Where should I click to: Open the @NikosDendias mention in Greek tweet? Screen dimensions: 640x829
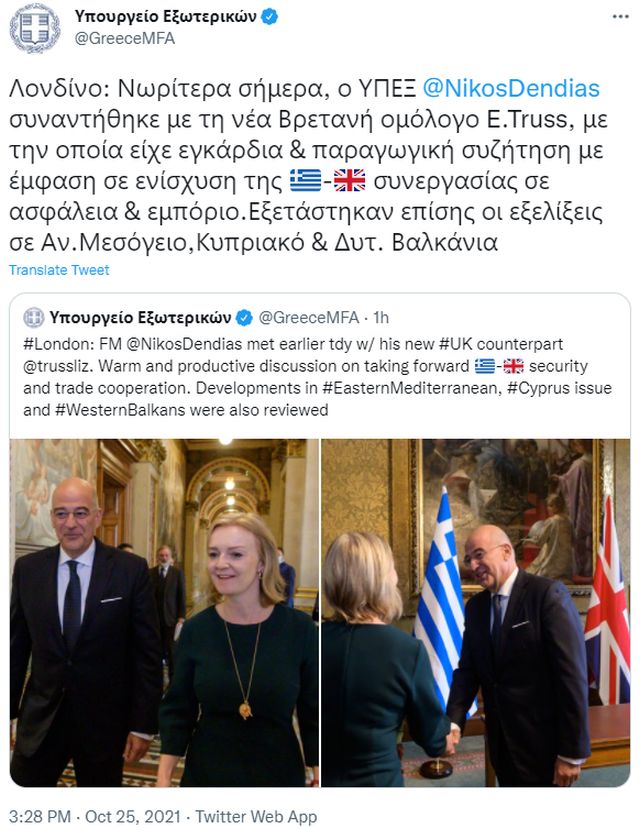coord(511,88)
